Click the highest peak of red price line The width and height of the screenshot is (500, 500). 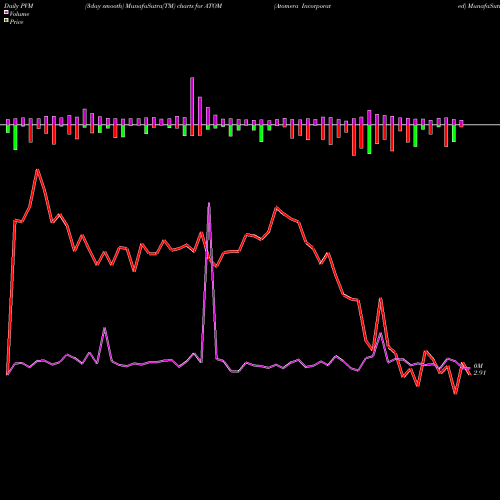[x=38, y=170]
